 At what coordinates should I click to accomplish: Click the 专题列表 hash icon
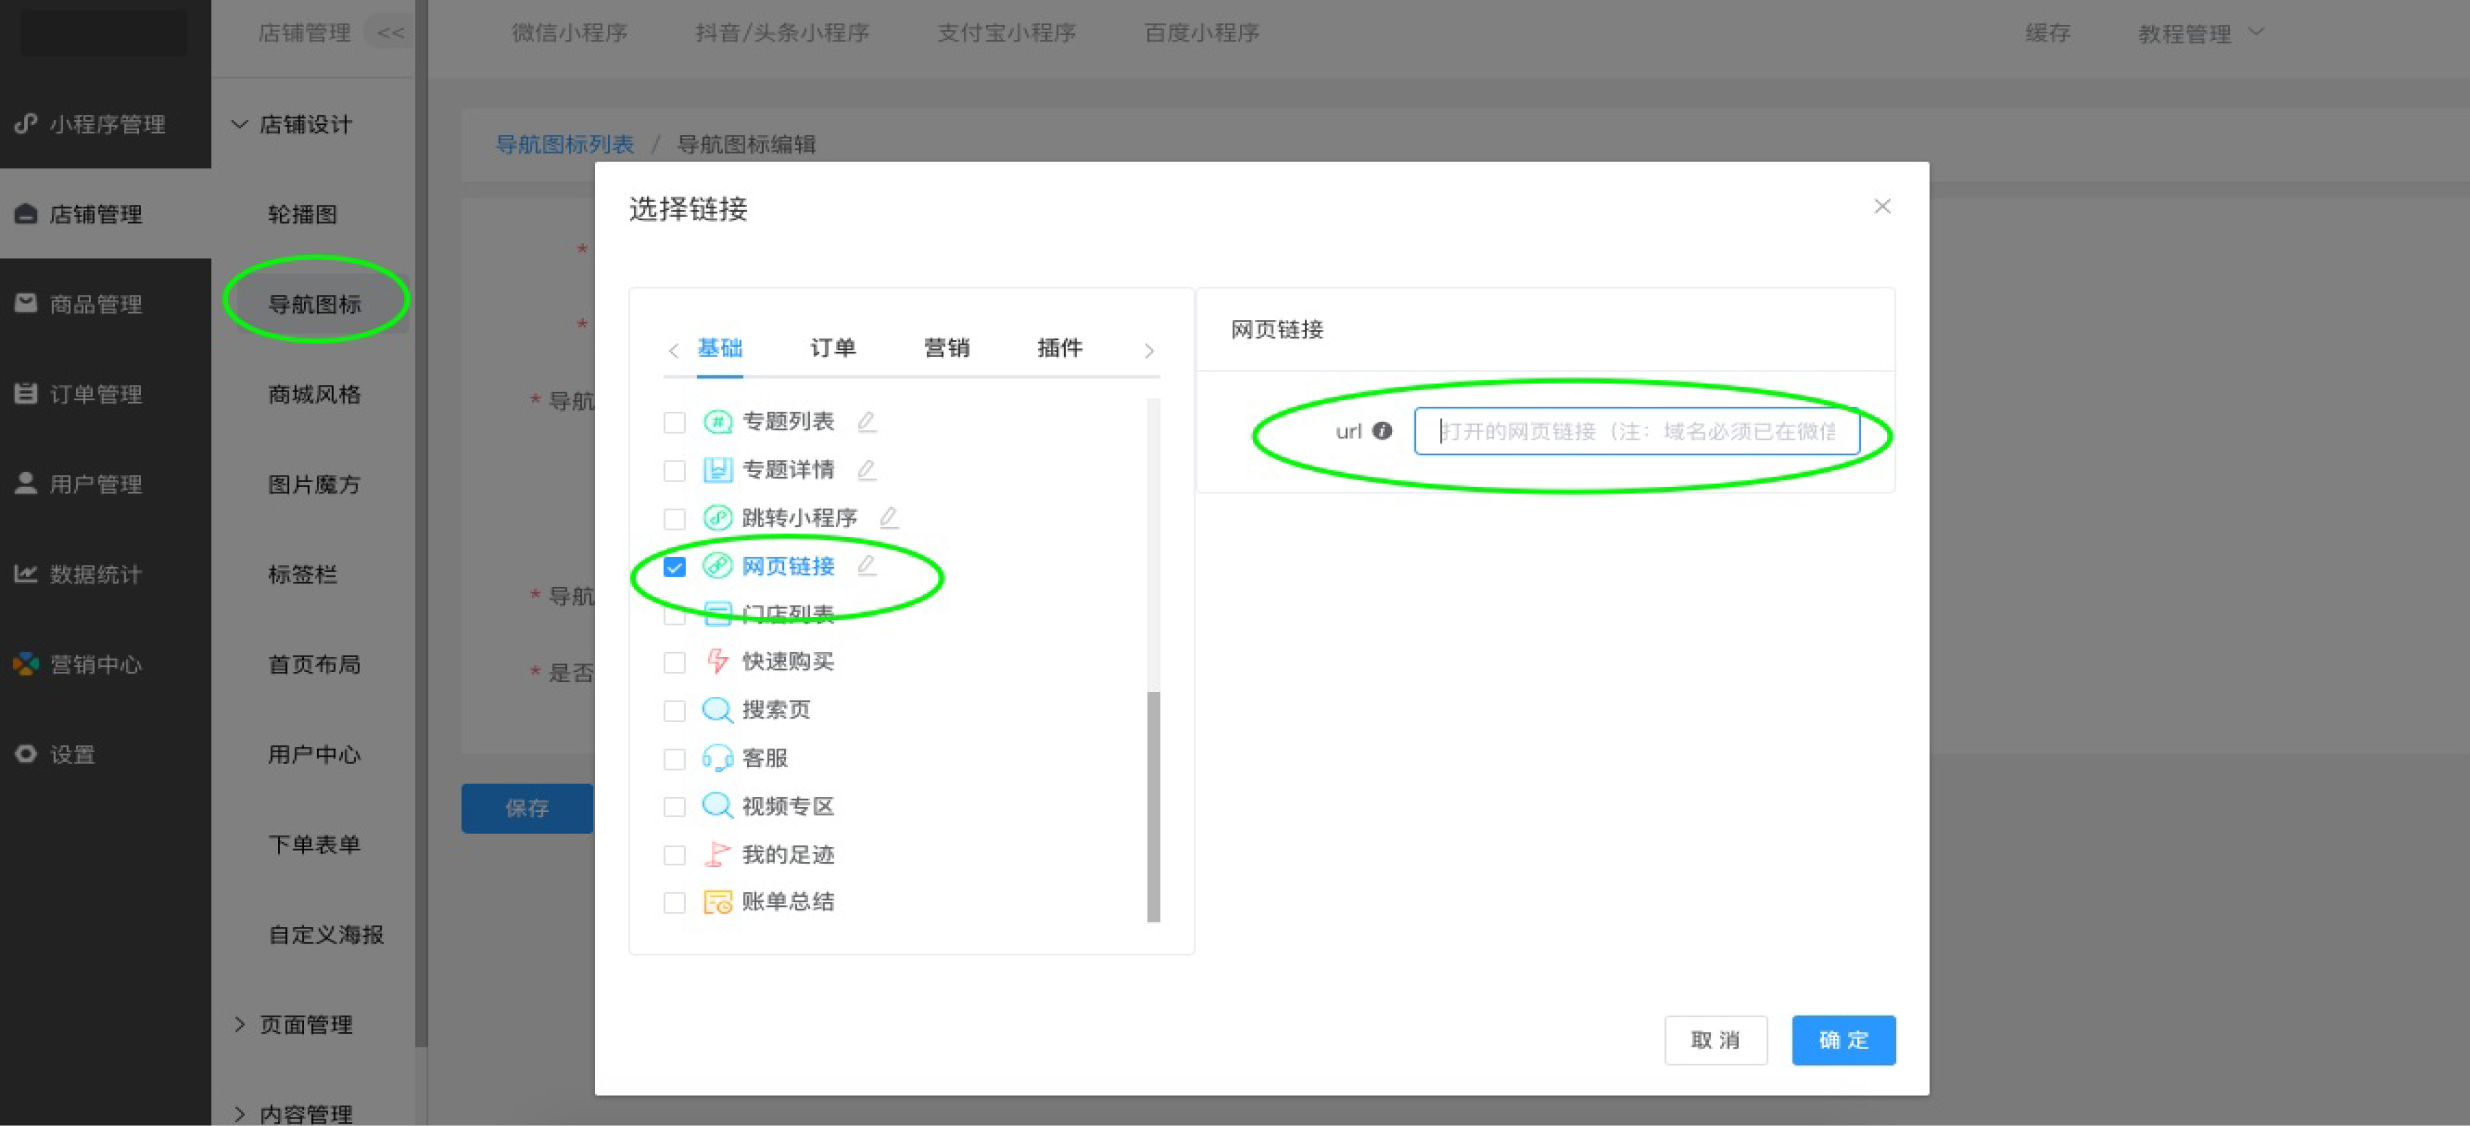click(717, 422)
